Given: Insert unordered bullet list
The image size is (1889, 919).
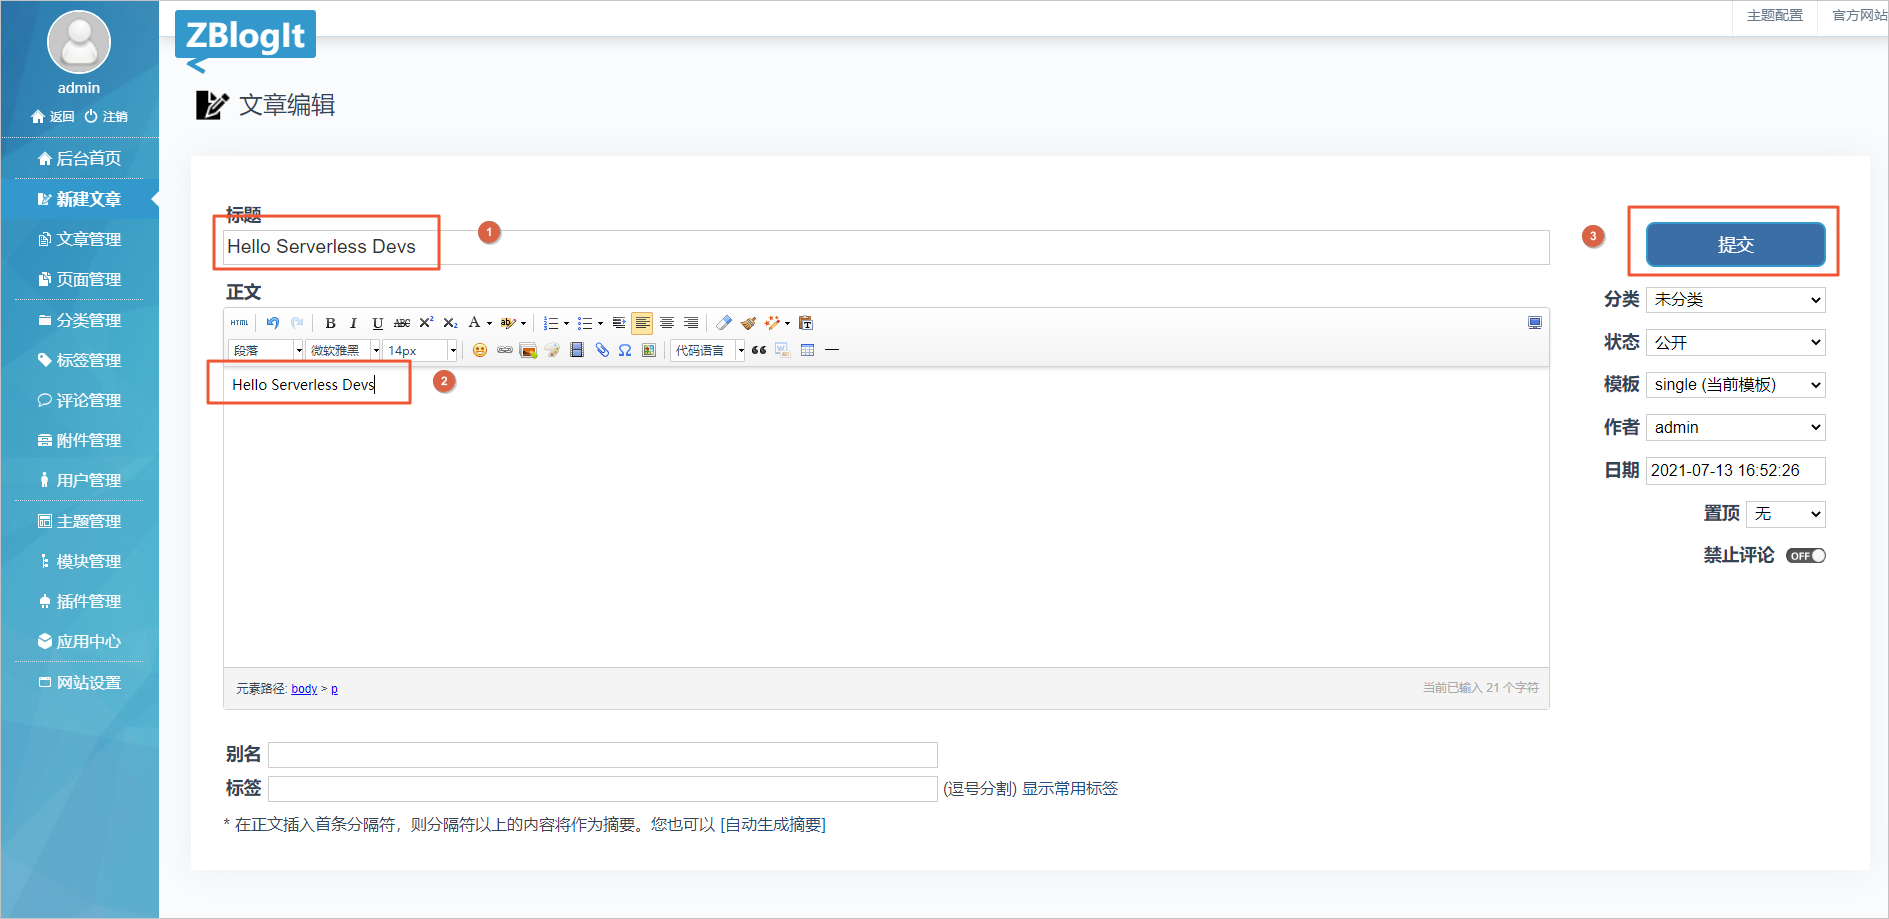Looking at the screenshot, I should point(585,323).
